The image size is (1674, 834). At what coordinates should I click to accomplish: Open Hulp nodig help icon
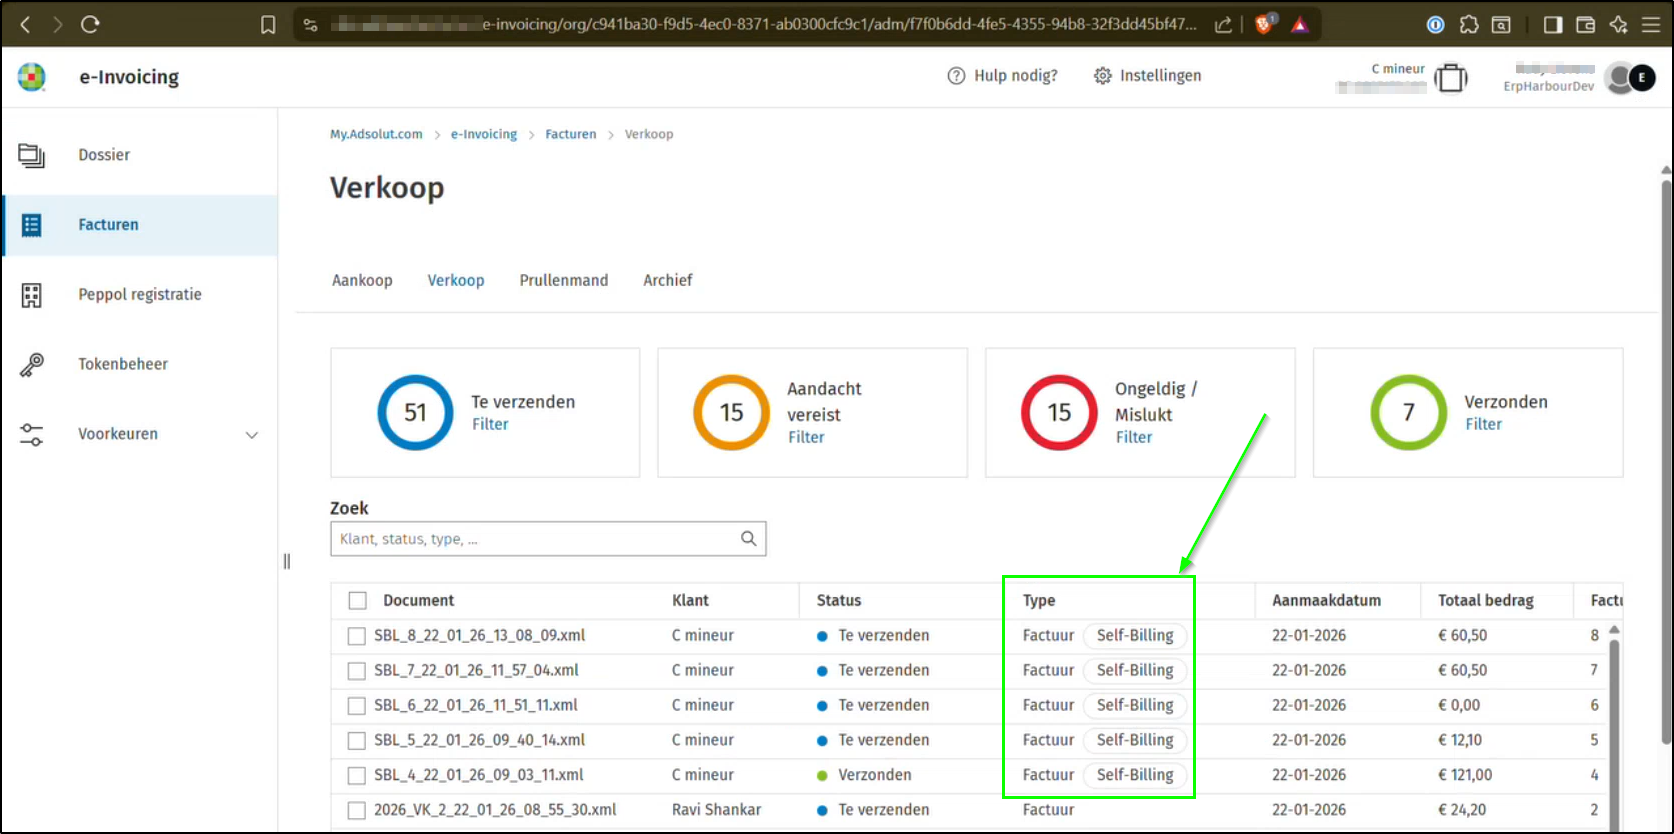point(956,76)
